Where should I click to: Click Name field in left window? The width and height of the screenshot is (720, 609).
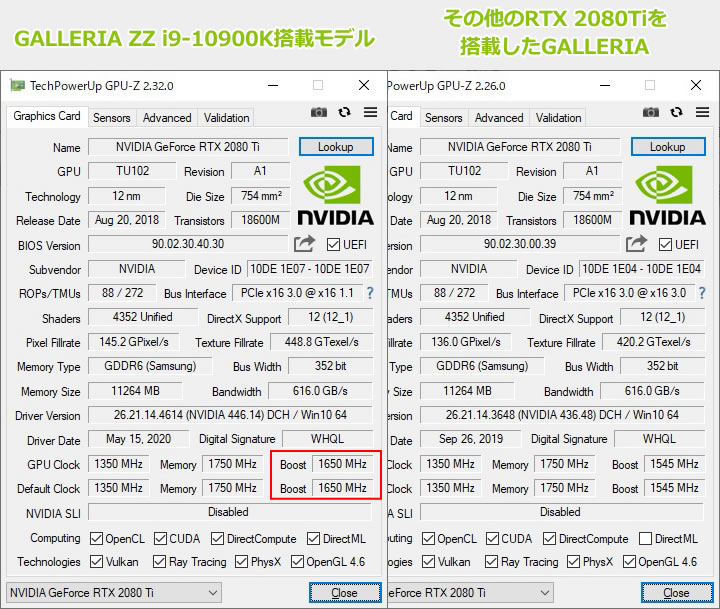pos(188,147)
